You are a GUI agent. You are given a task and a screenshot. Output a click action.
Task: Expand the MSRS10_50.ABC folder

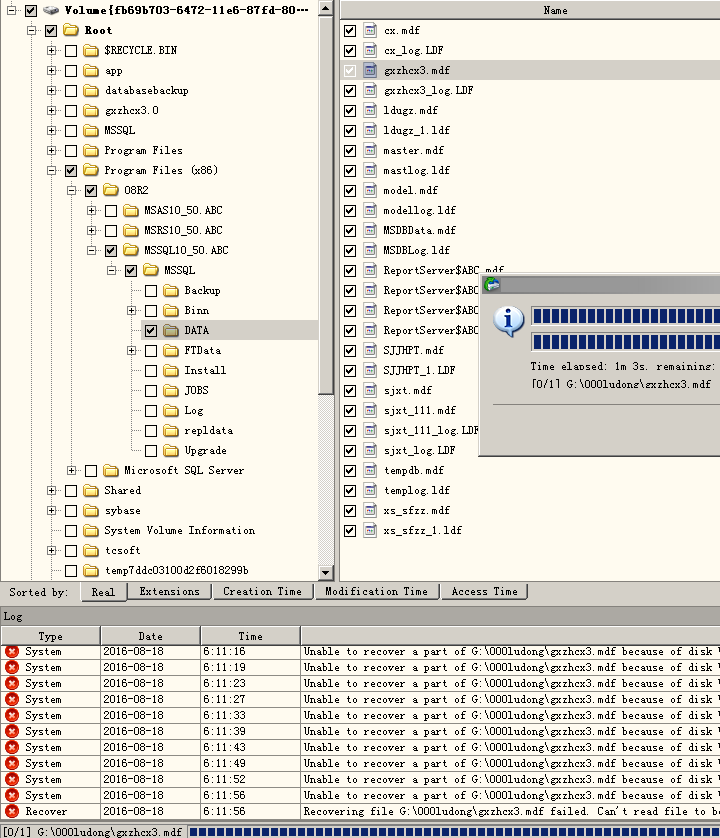coord(91,230)
